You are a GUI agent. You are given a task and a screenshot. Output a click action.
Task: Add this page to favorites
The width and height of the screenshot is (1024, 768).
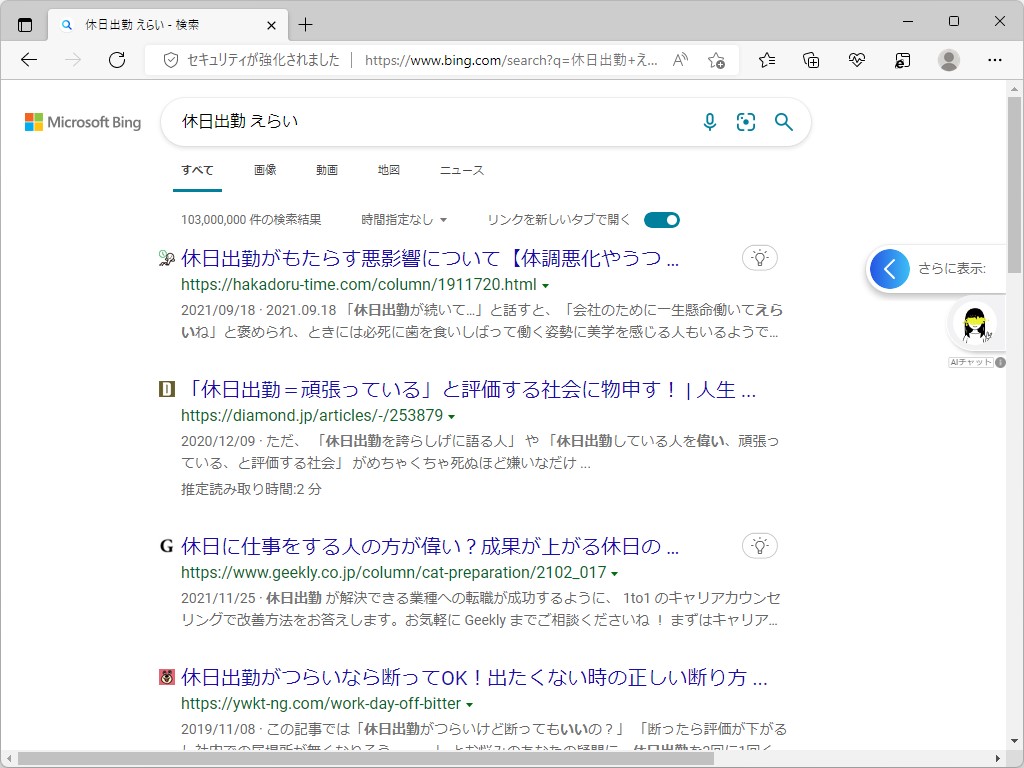[716, 60]
